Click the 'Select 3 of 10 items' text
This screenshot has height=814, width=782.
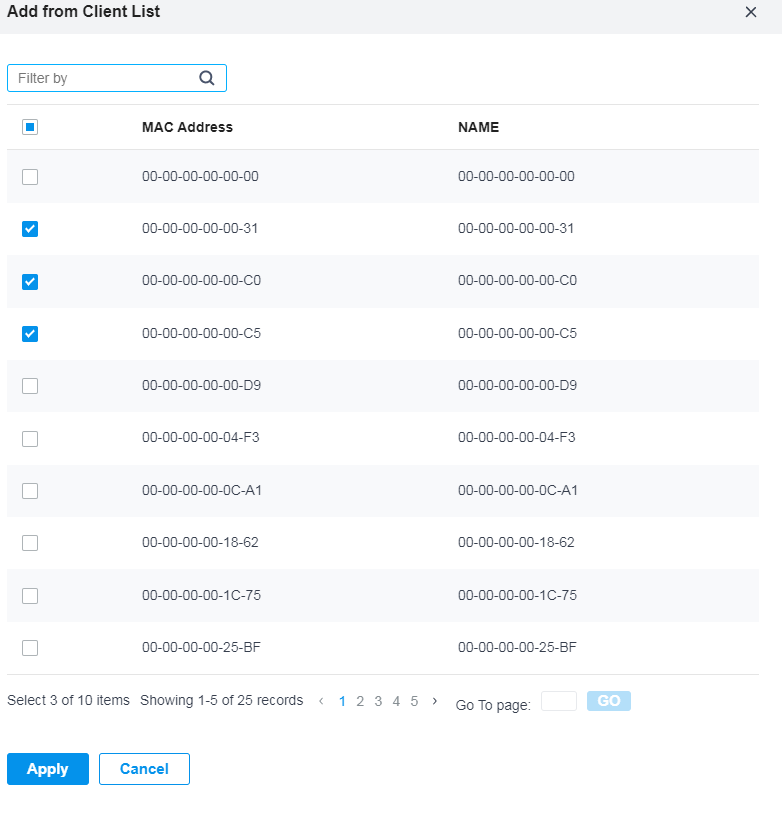point(68,700)
